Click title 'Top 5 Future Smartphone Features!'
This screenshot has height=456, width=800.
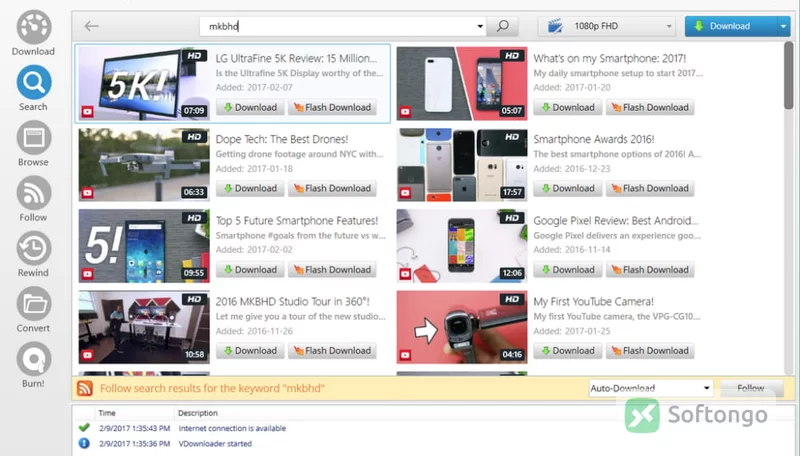[x=297, y=220]
